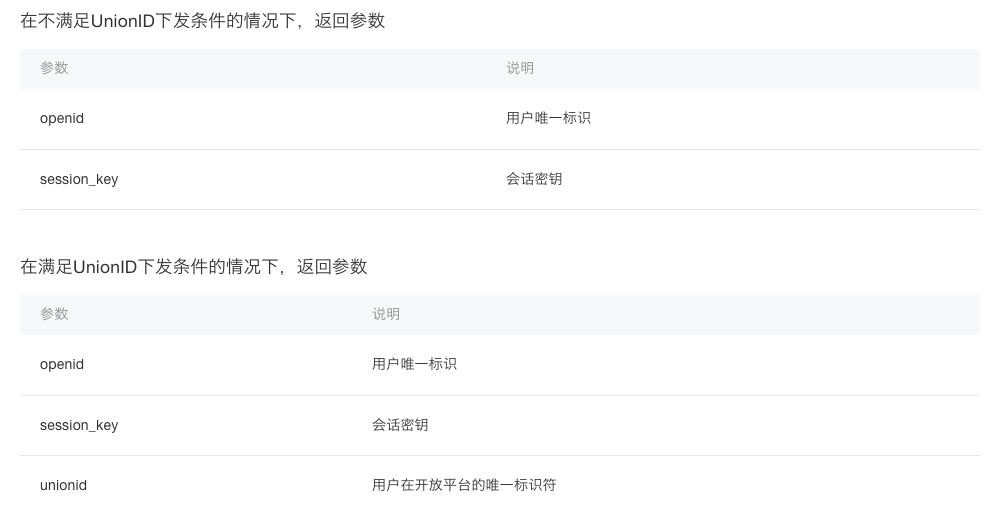This screenshot has height=507, width=991.
Task: Click the 参数 header in the first table
Action: (54, 68)
